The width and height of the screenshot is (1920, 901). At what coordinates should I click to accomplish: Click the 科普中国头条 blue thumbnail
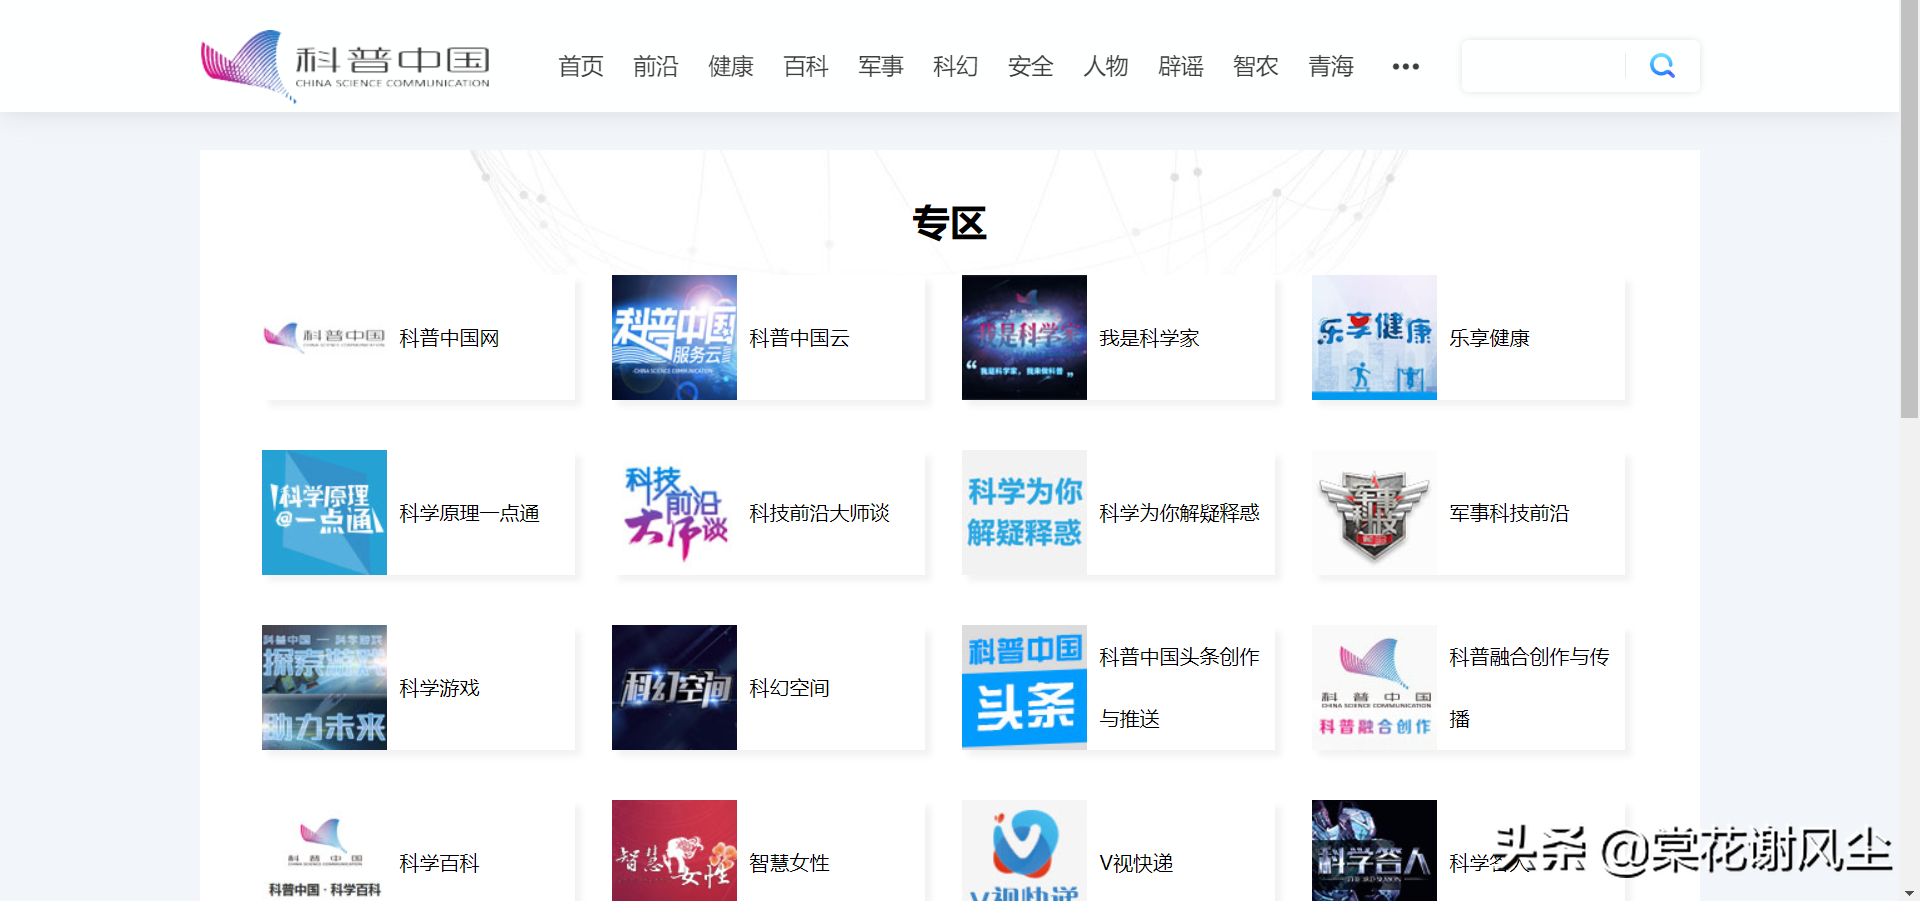coord(1024,687)
